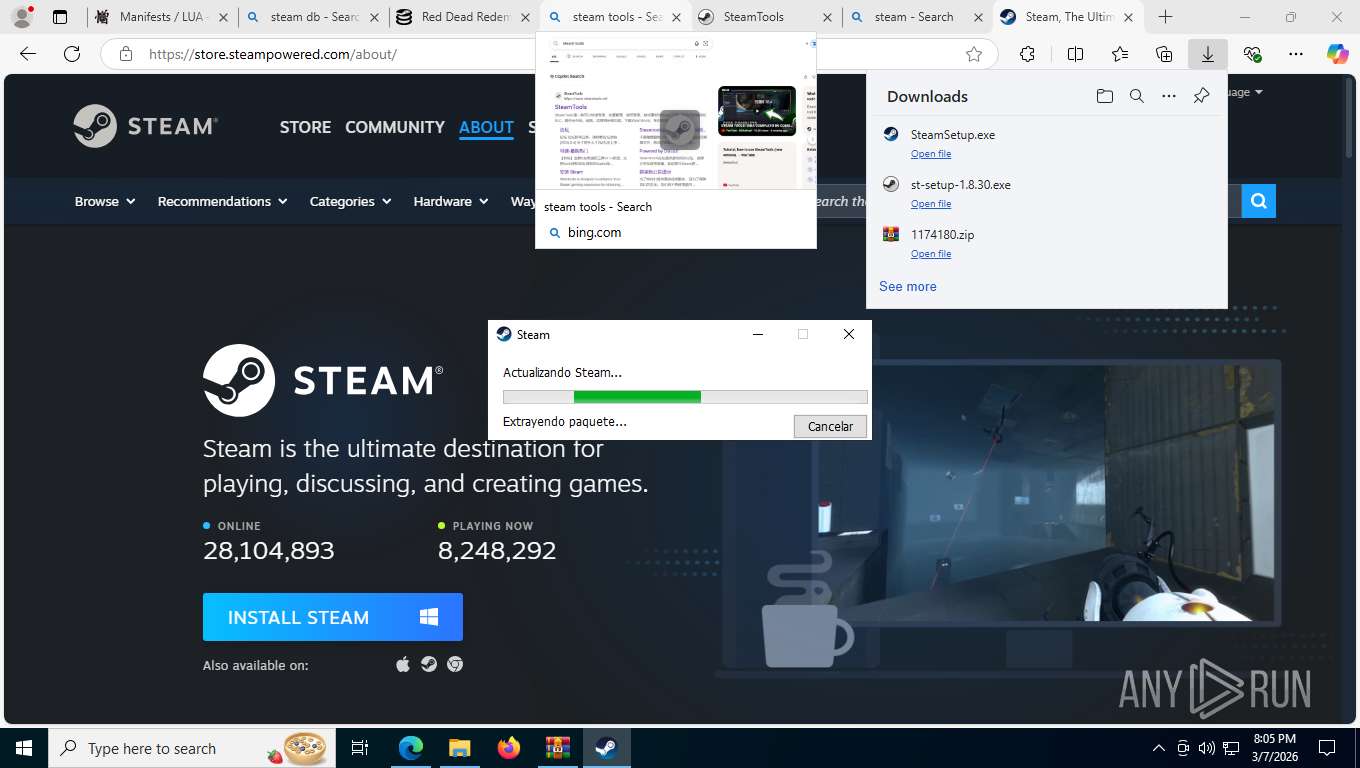Viewport: 1360px width, 768px height.
Task: Open the Extensions puzzle icon
Action: [1027, 54]
